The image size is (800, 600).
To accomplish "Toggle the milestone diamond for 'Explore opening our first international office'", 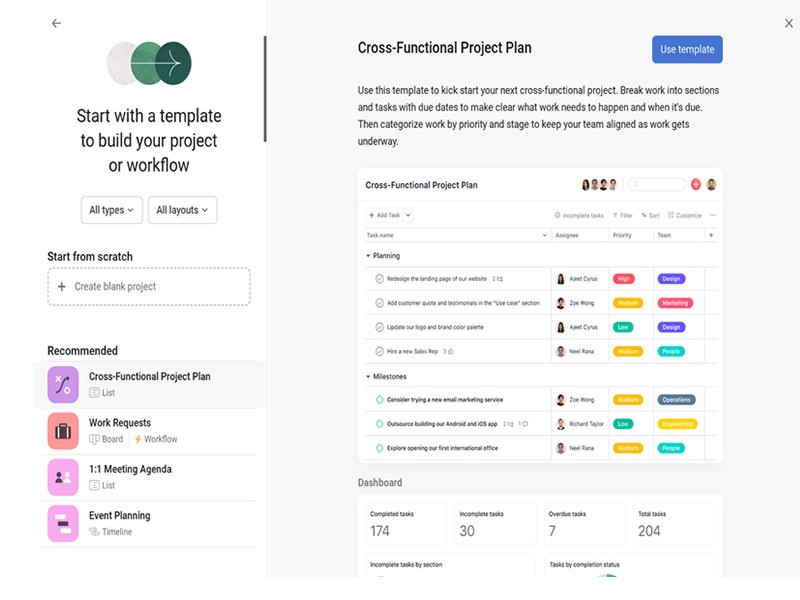I will (x=378, y=447).
